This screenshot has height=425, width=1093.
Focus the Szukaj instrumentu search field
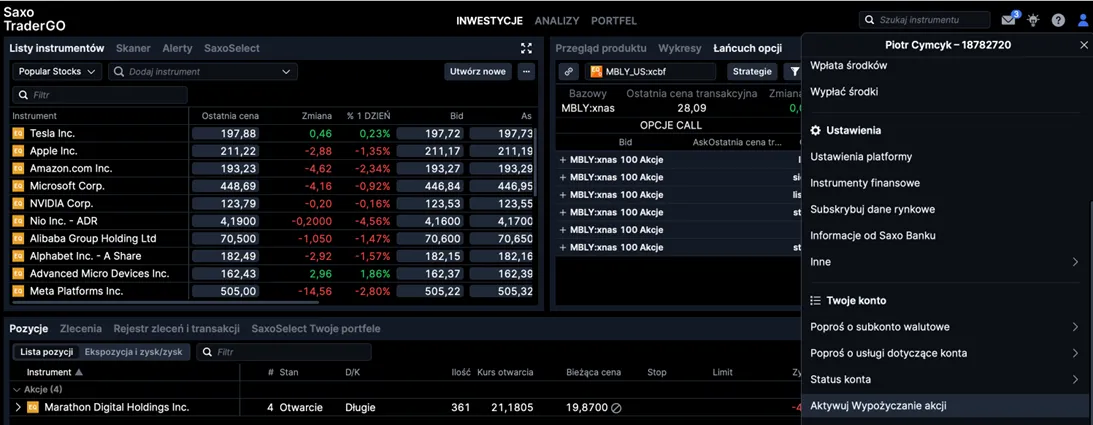[x=924, y=20]
